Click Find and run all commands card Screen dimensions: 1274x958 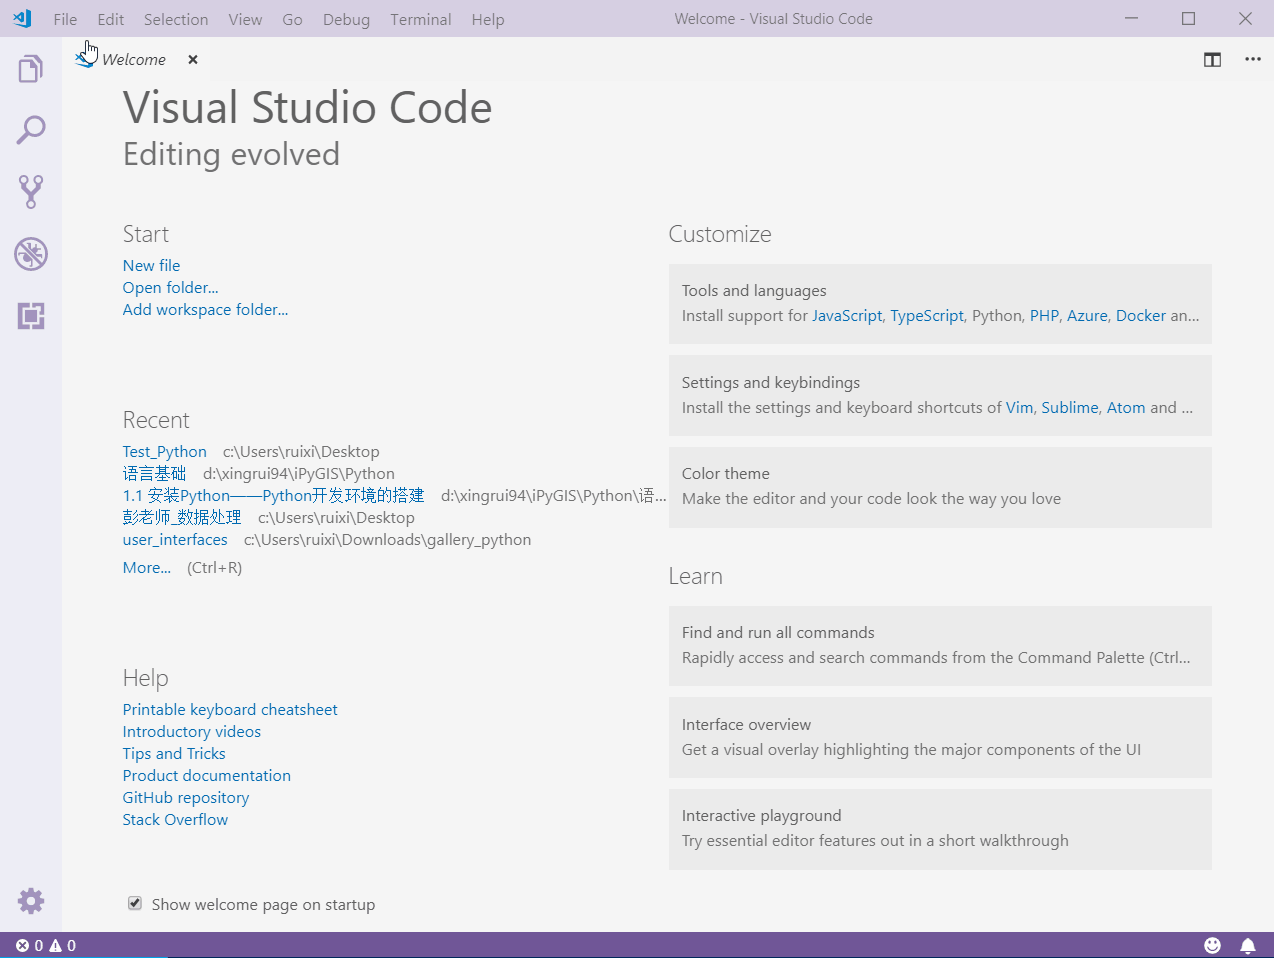coord(940,646)
